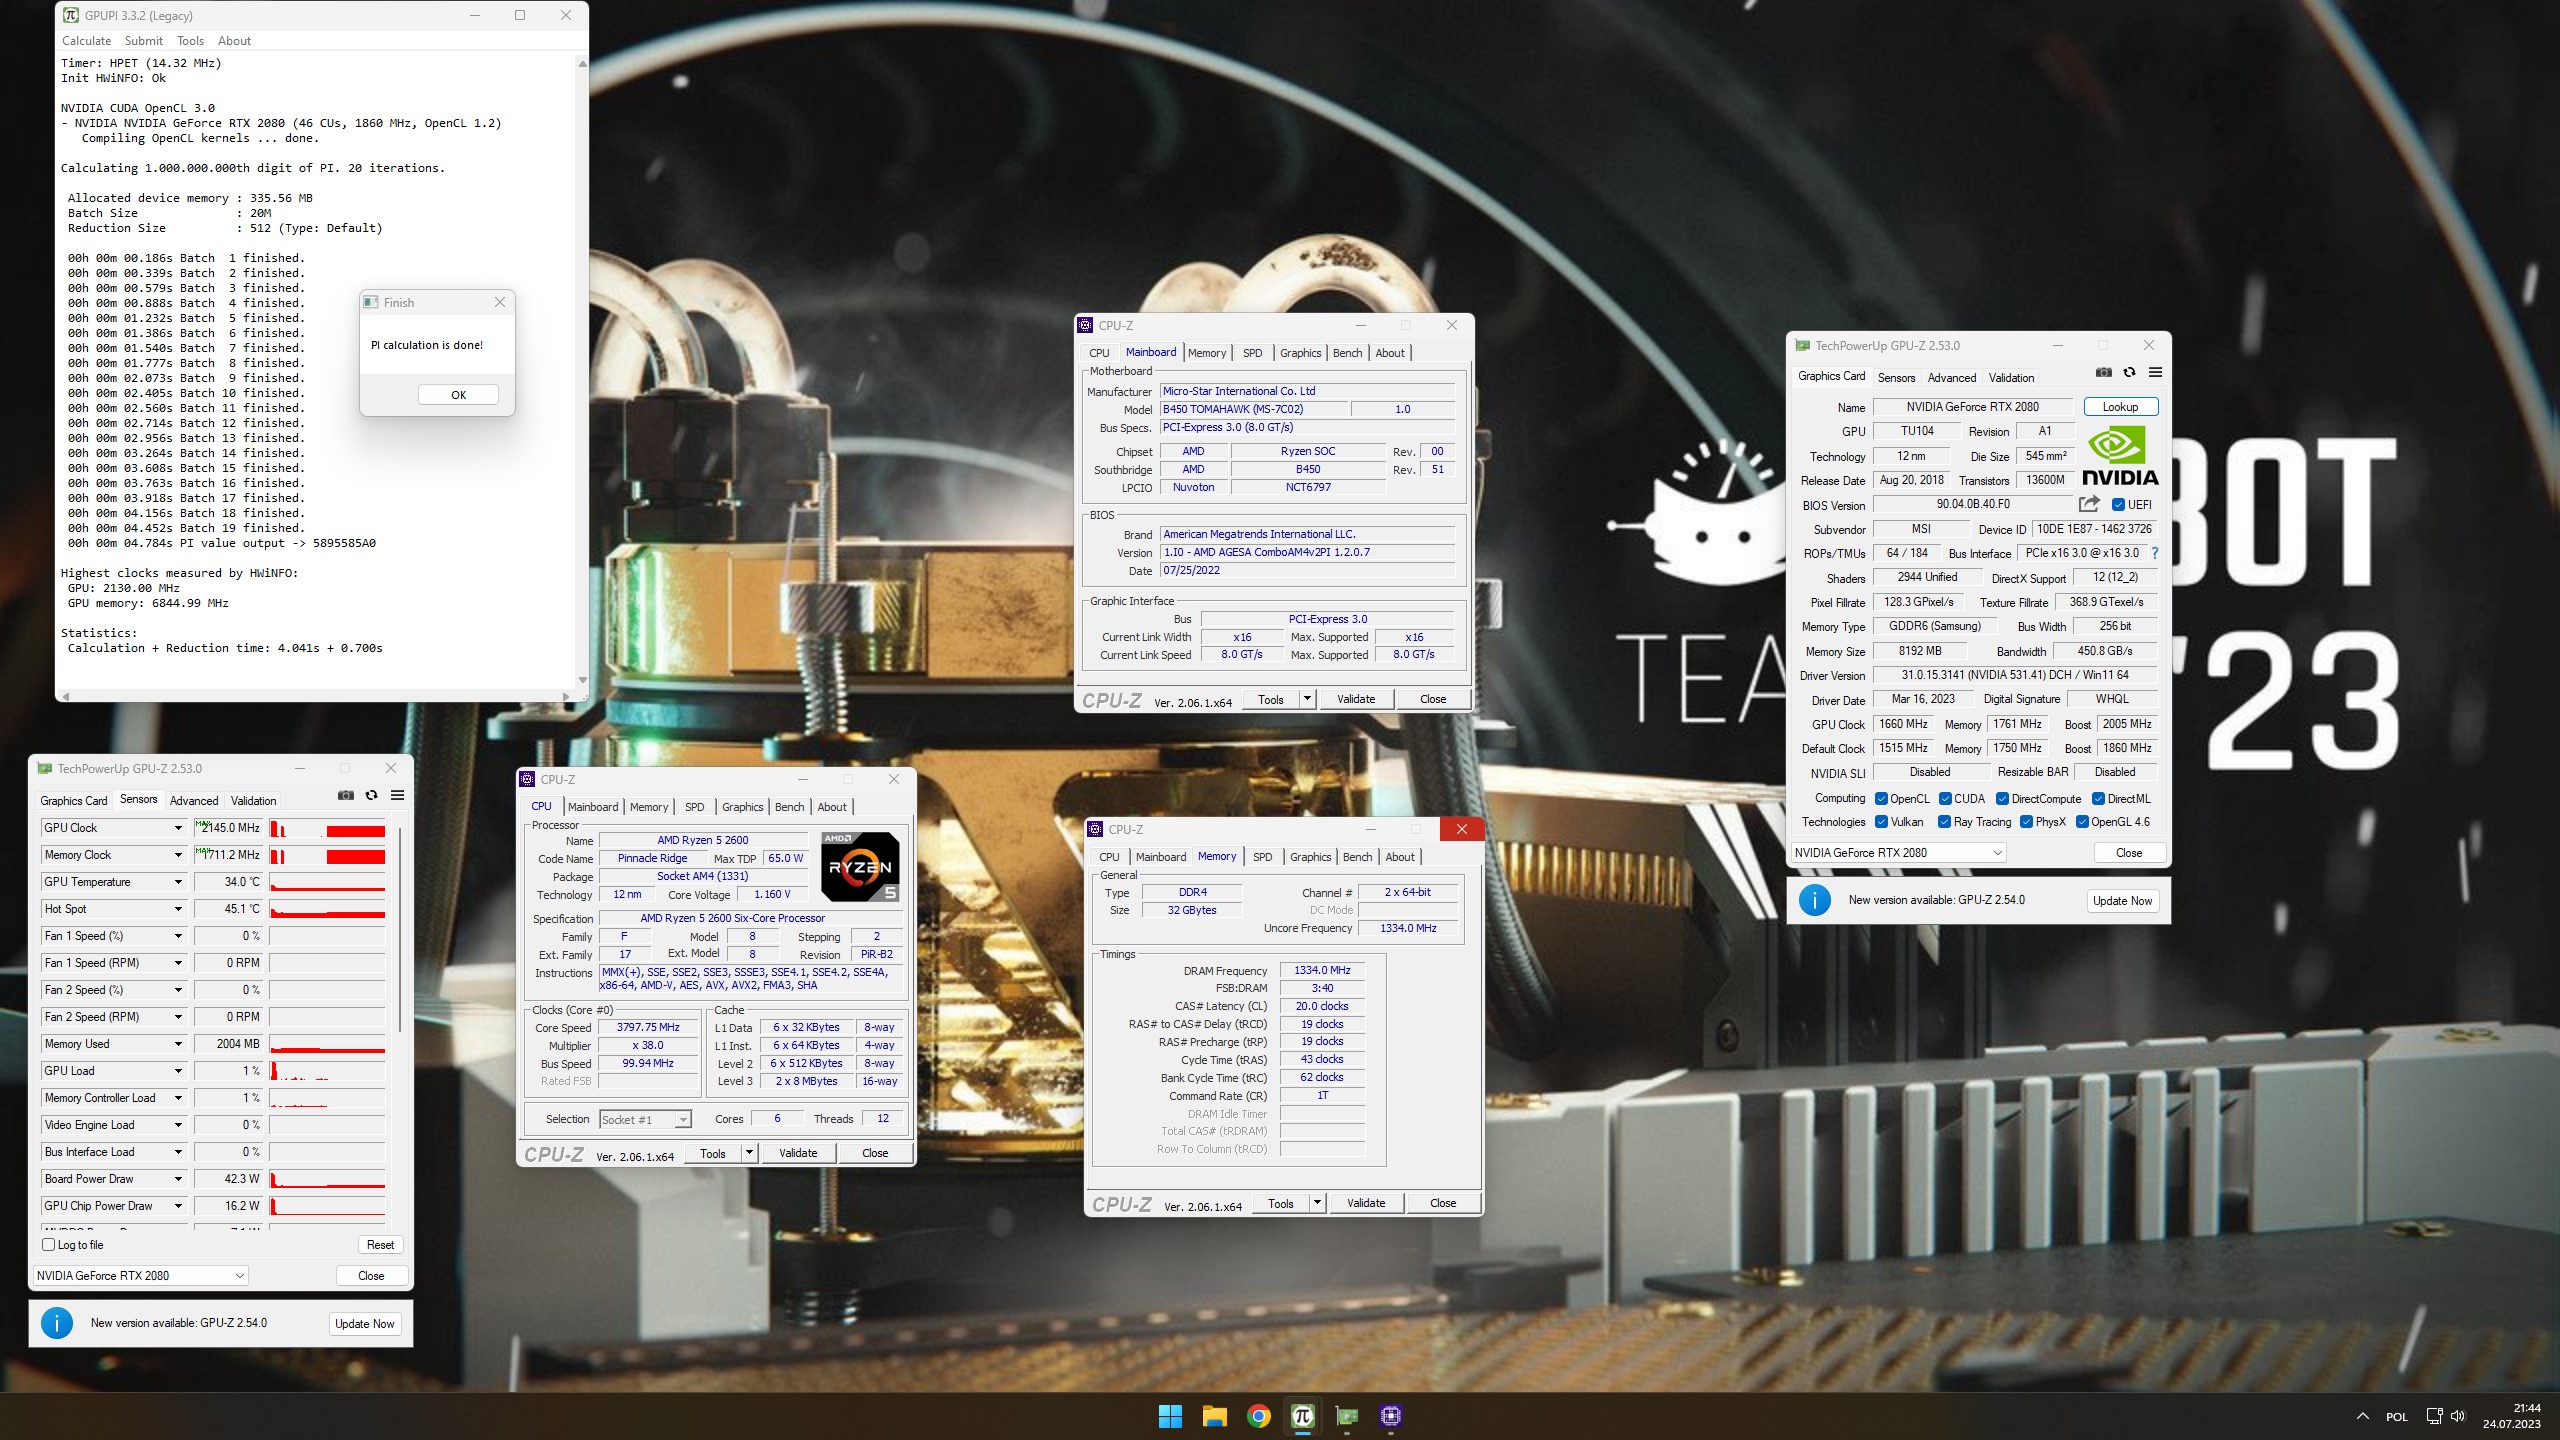Click refresh icon in right GPU-Z window
This screenshot has height=1440, width=2560.
point(2130,372)
